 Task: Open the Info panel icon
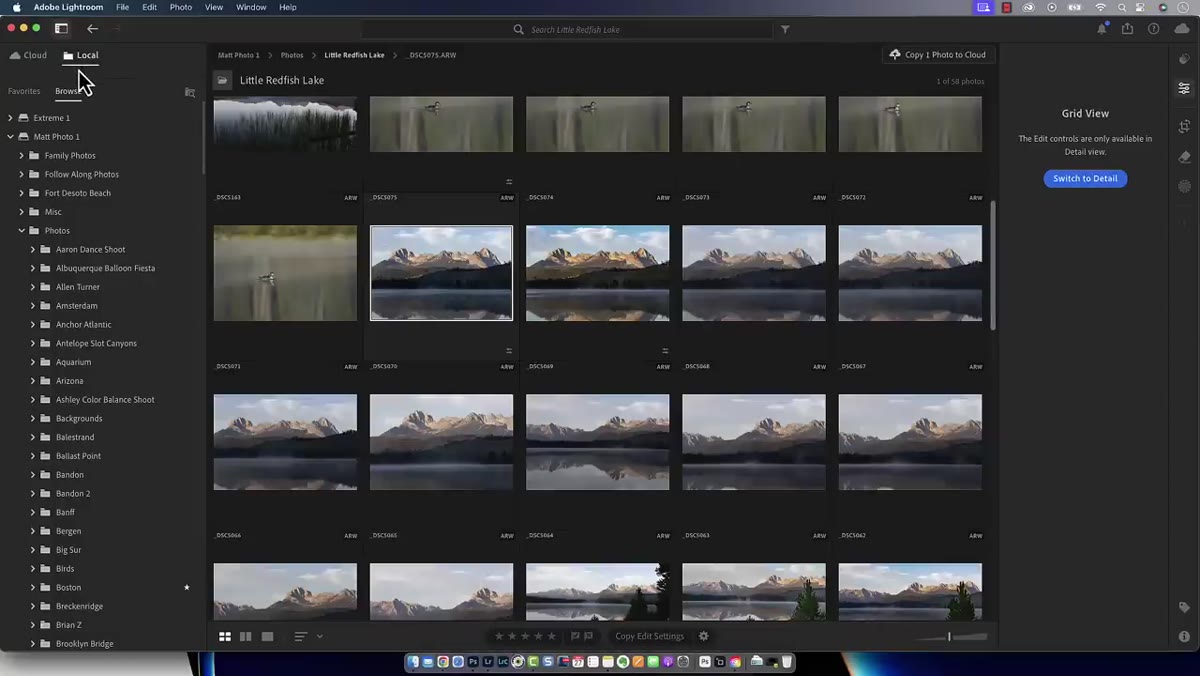[x=1184, y=636]
